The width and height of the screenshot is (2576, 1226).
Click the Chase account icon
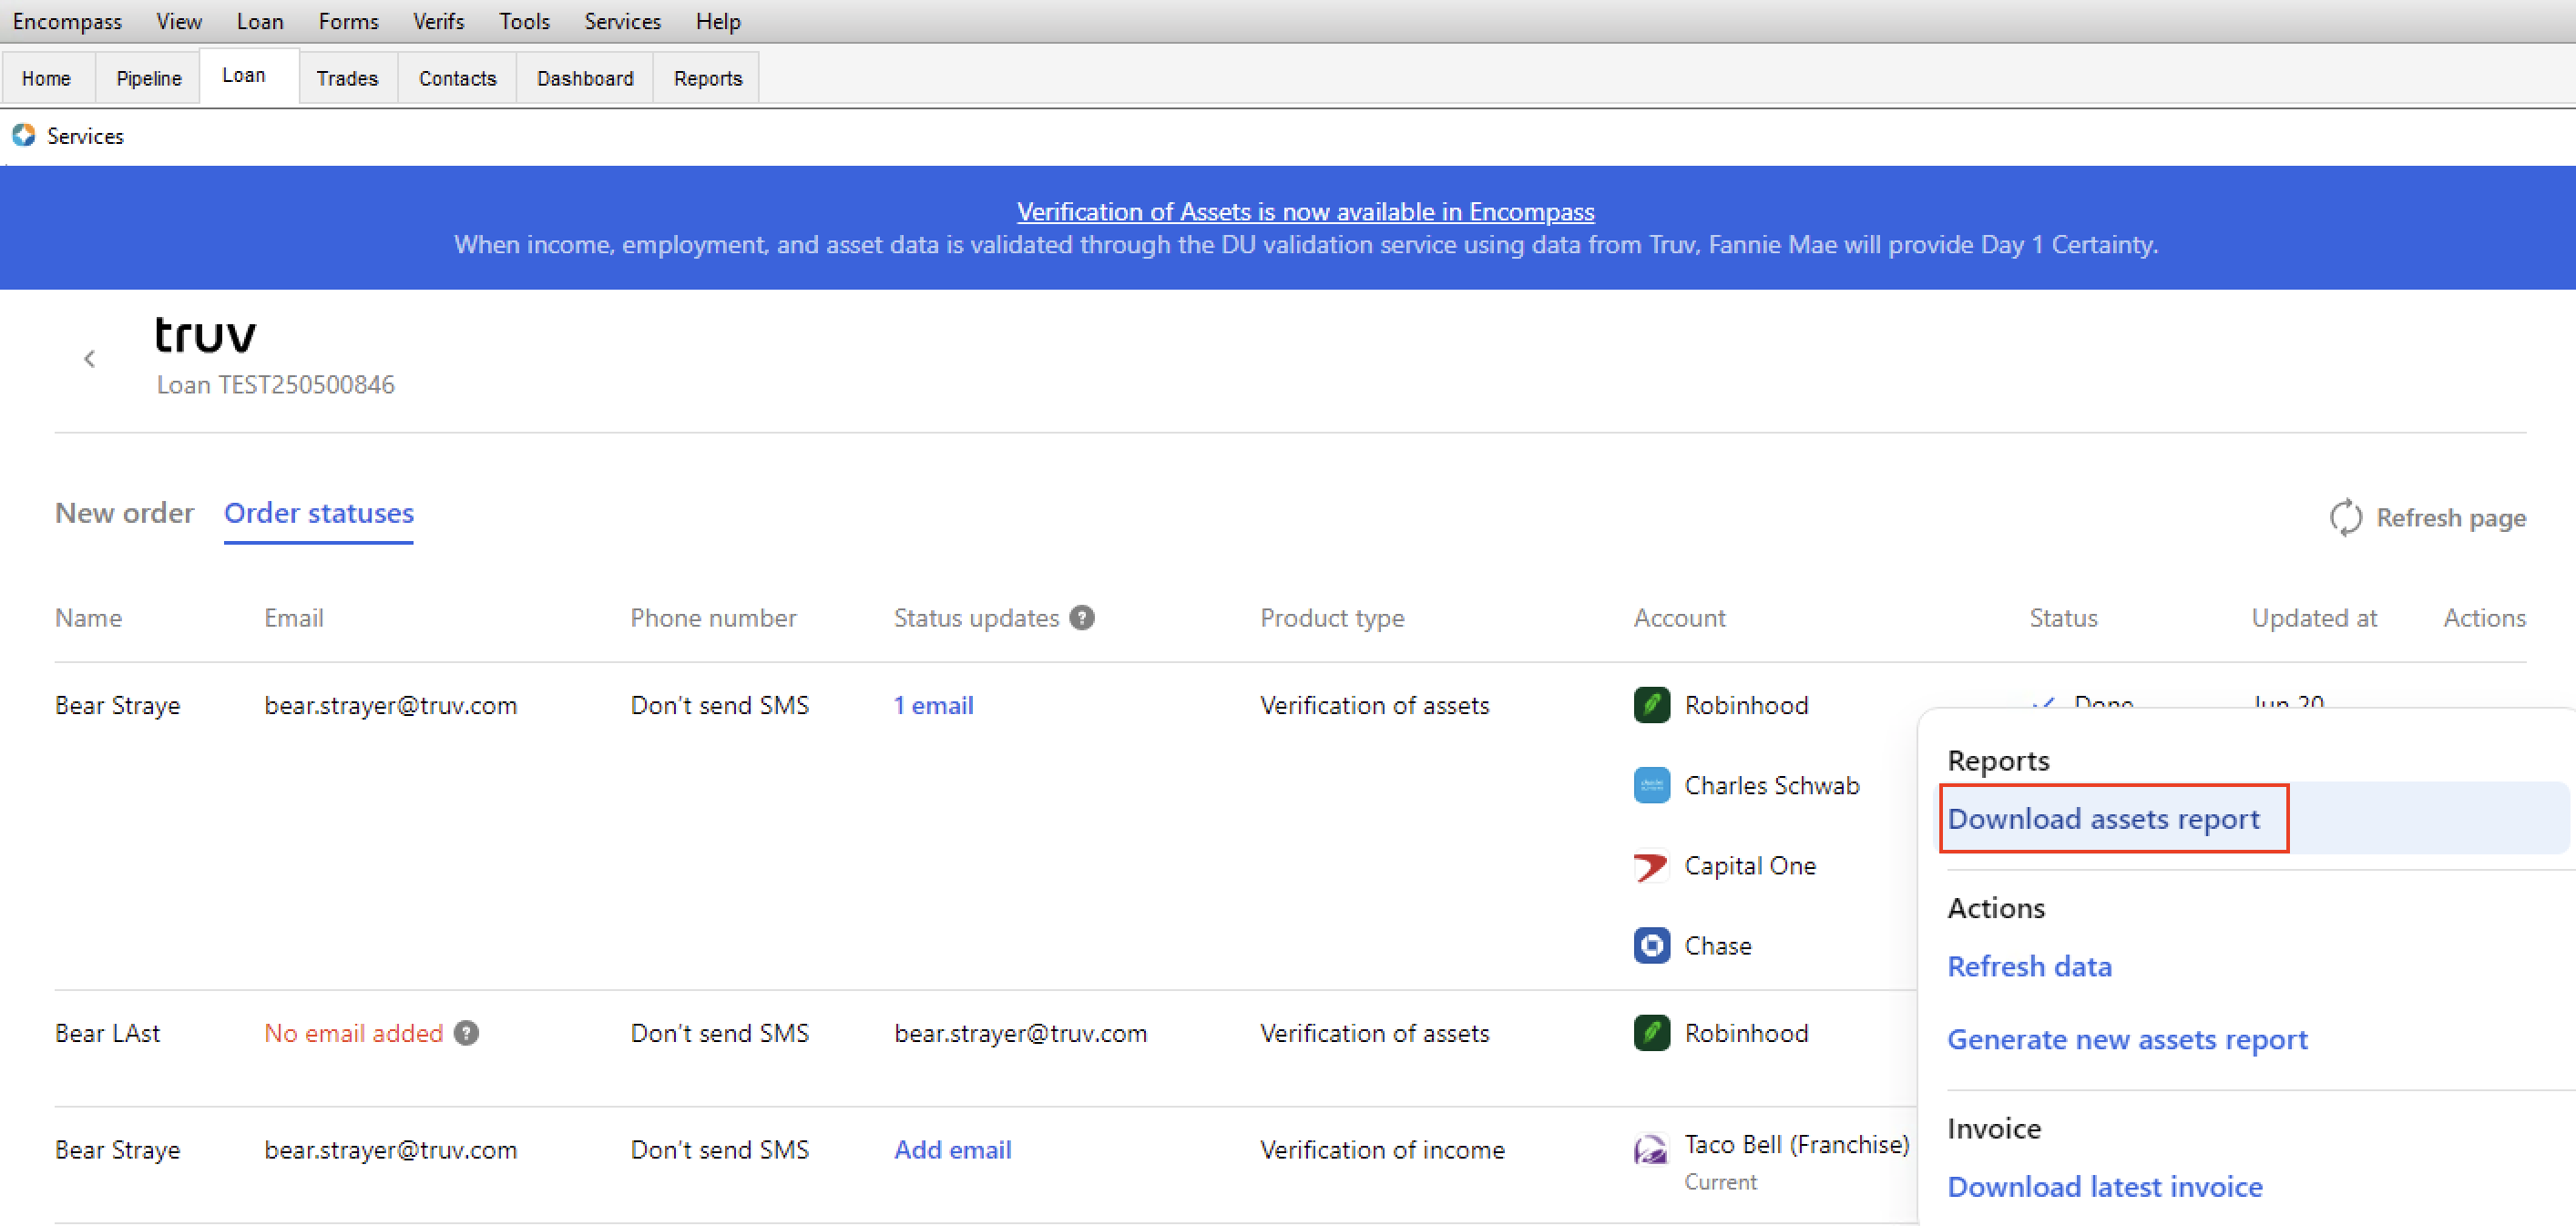coord(1652,945)
